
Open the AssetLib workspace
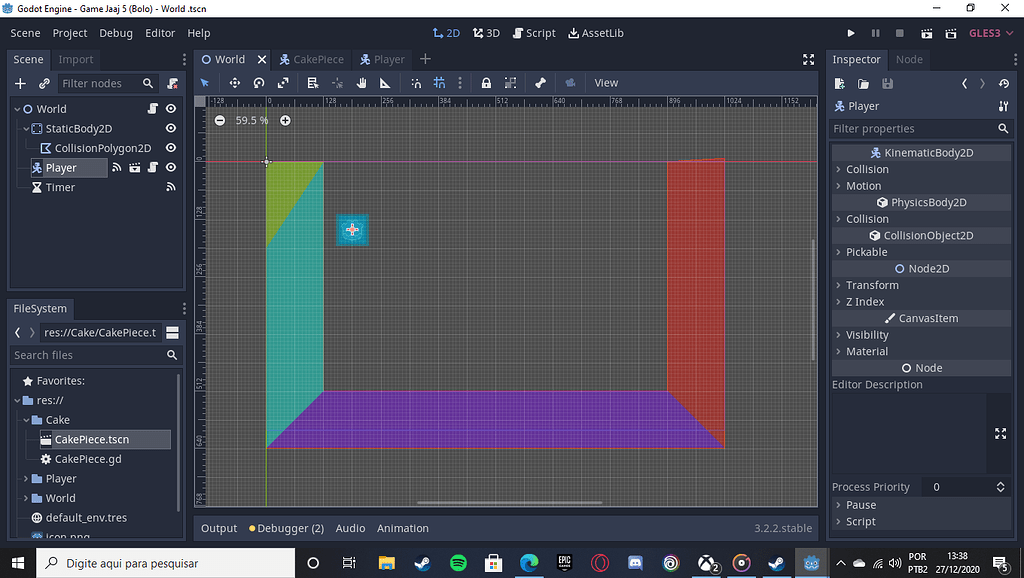(596, 33)
